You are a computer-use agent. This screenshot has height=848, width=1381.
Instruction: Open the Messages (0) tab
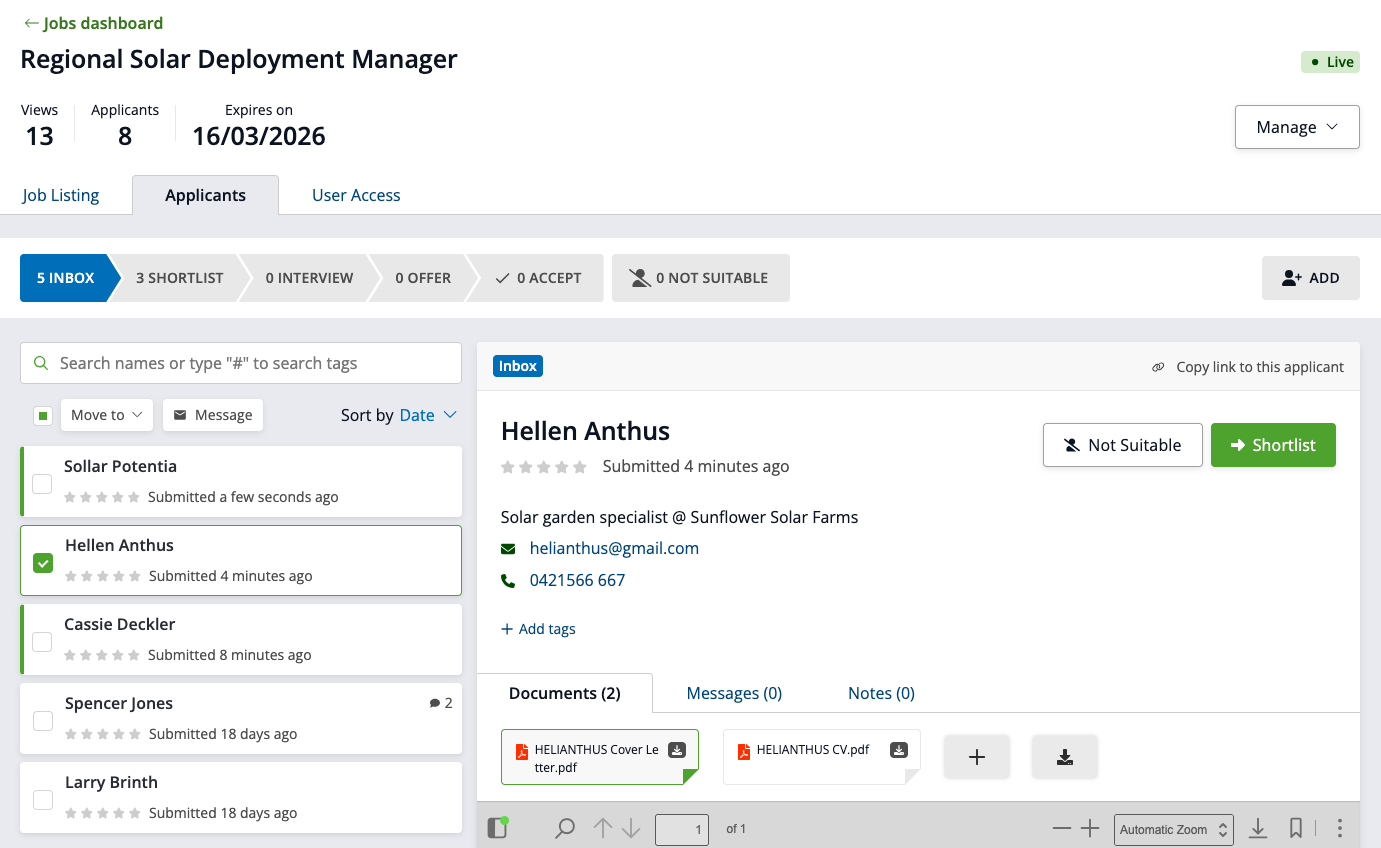(734, 693)
